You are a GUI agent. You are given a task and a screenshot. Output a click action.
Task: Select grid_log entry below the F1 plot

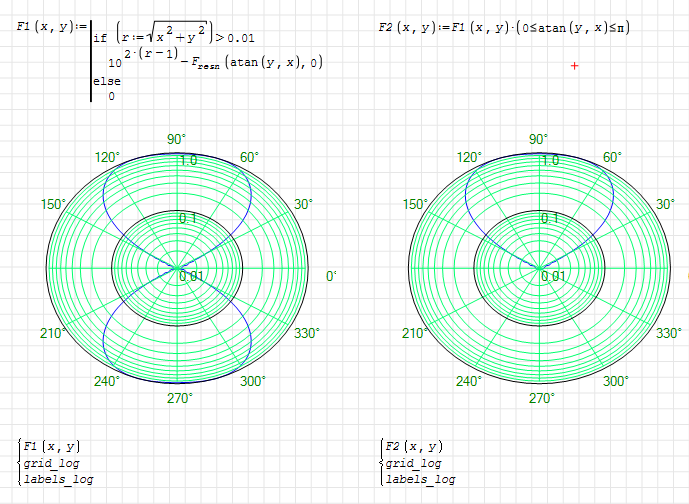[x=51, y=463]
